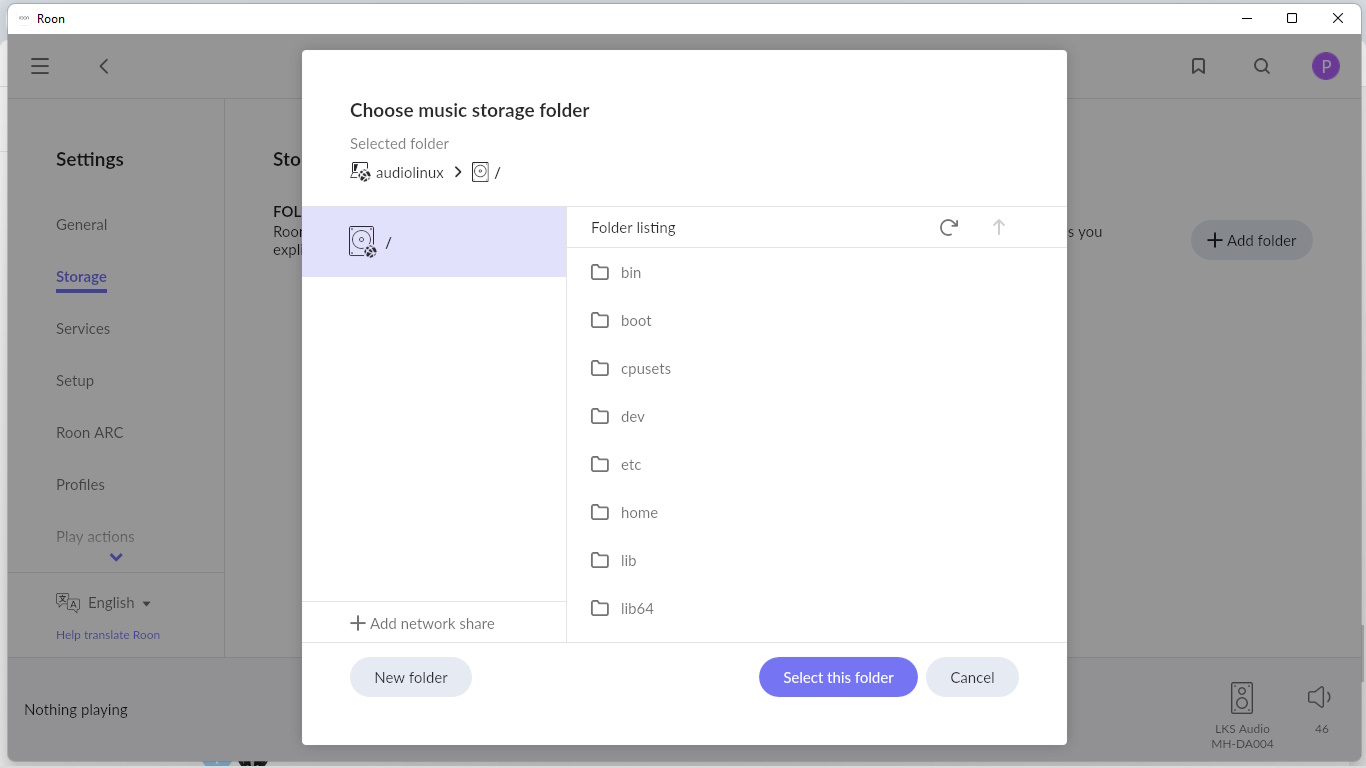Open the LKS Audio zone speaker icon

point(1242,697)
